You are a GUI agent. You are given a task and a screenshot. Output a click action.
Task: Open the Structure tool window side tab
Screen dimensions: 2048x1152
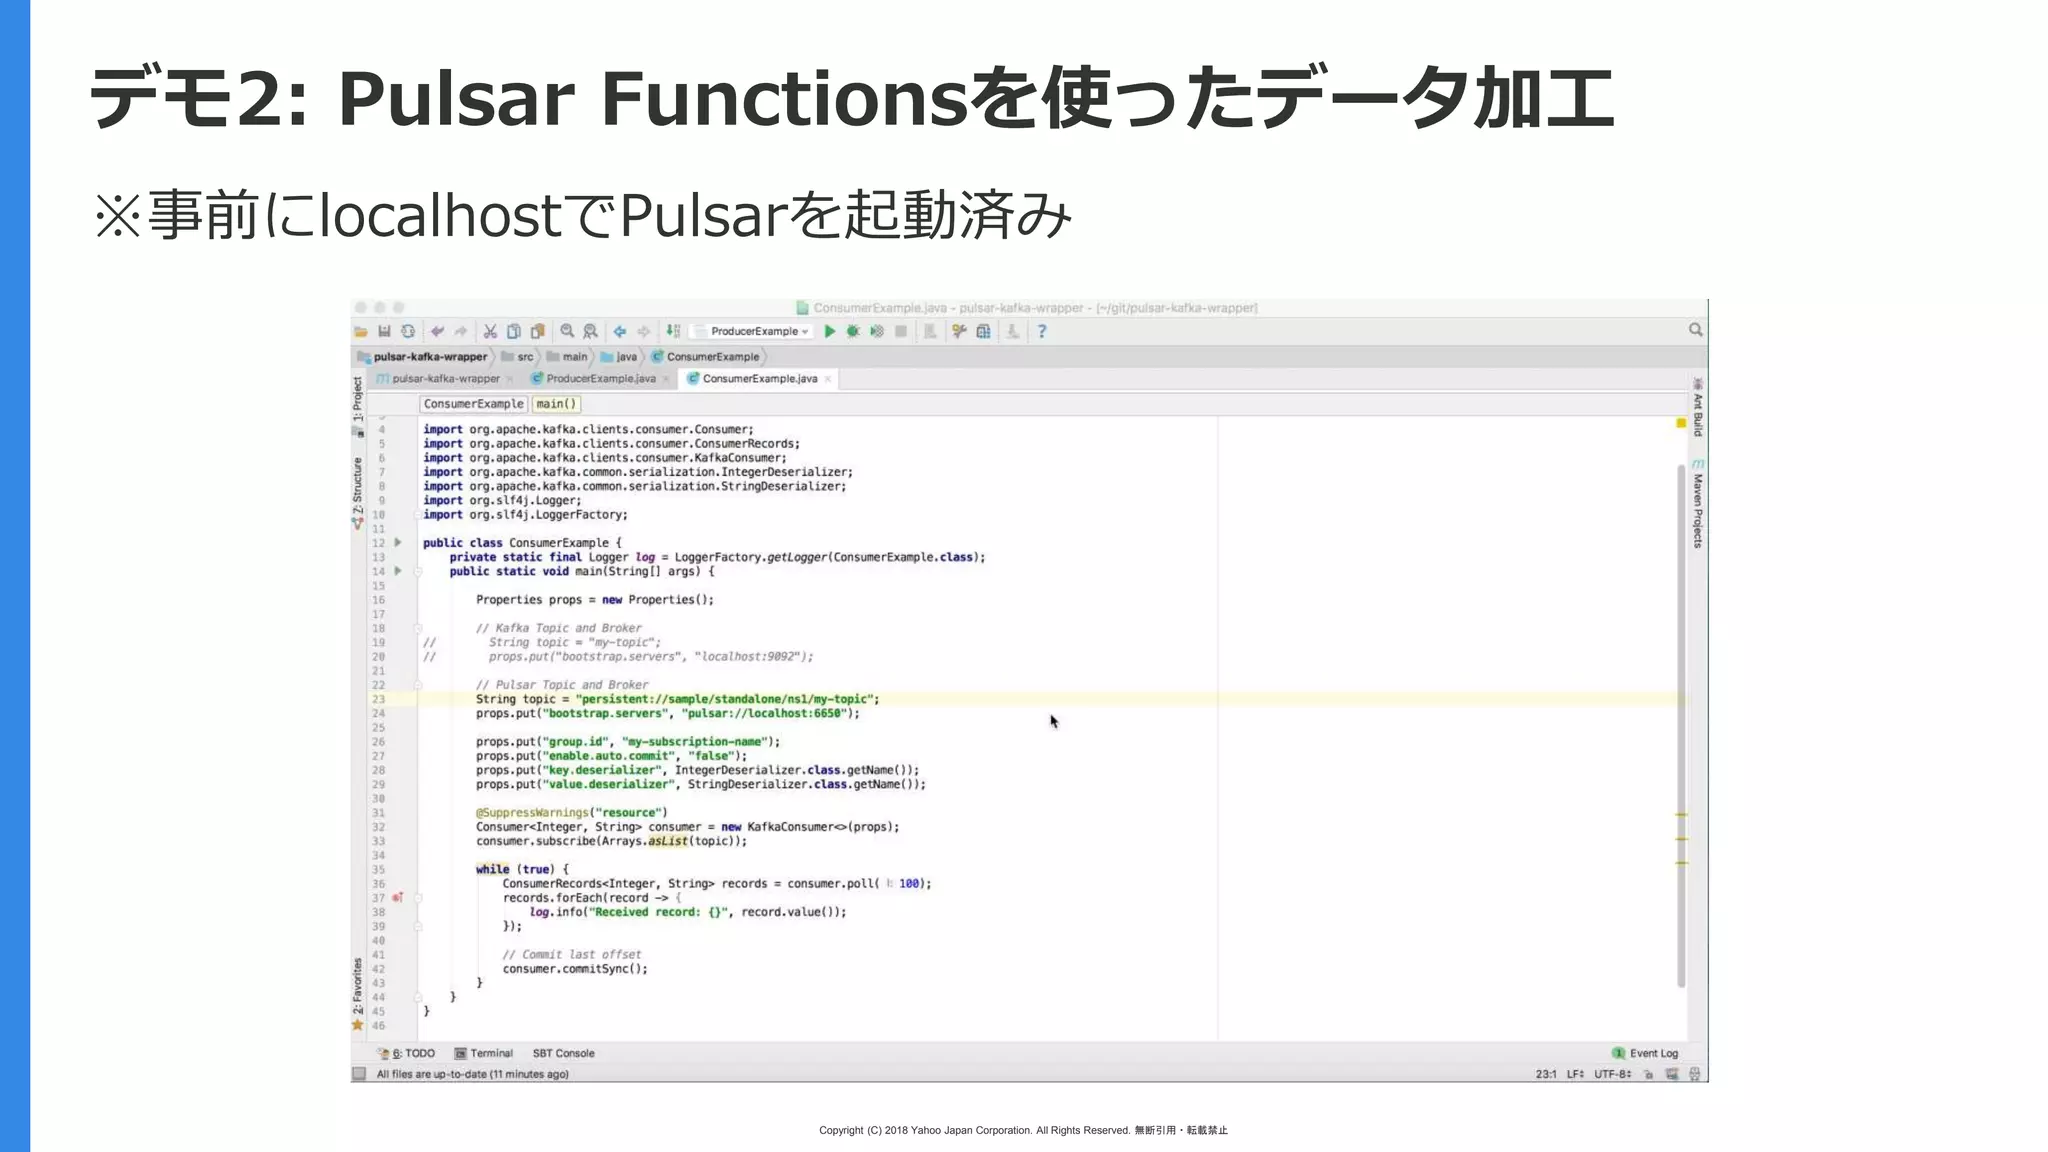point(358,492)
